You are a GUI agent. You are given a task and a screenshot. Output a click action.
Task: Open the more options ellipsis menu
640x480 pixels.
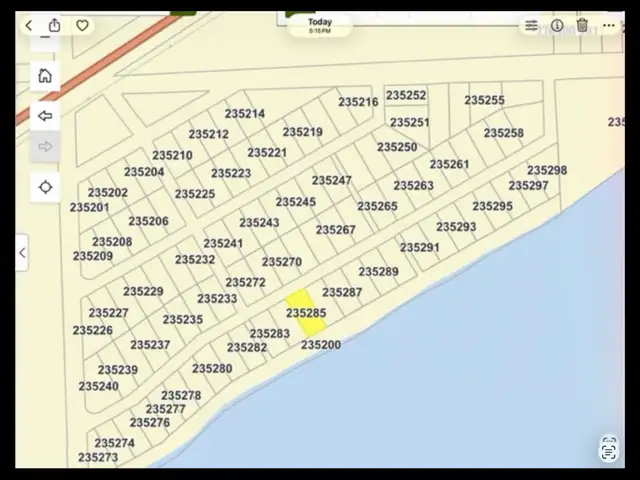(609, 26)
